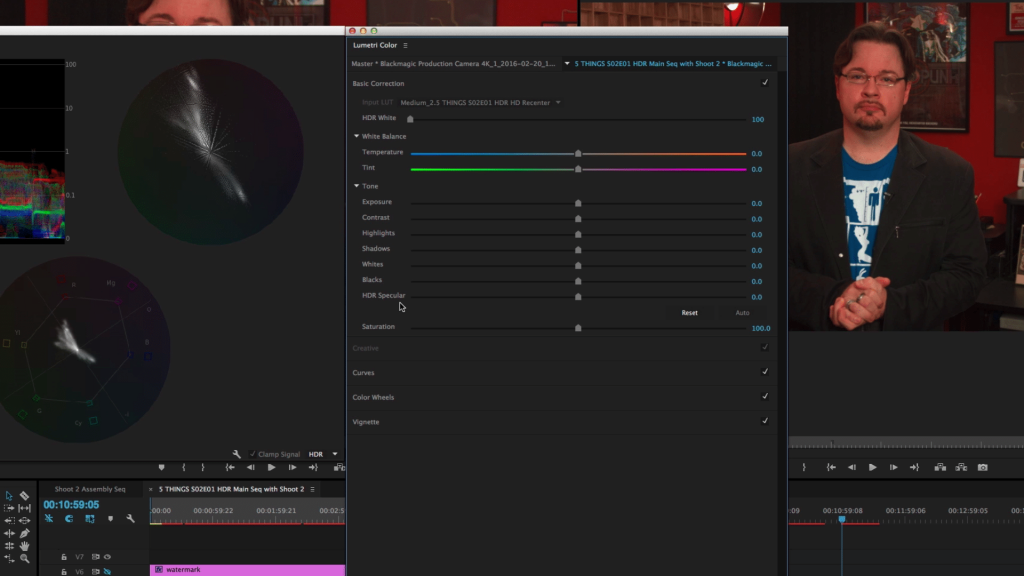This screenshot has height=576, width=1024.
Task: Expand the Curves section
Action: pyautogui.click(x=363, y=372)
